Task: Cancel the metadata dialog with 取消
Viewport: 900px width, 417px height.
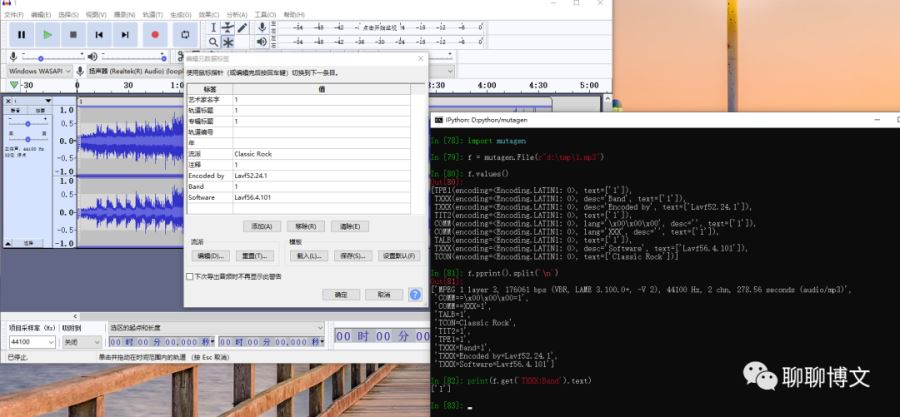Action: pyautogui.click(x=384, y=294)
